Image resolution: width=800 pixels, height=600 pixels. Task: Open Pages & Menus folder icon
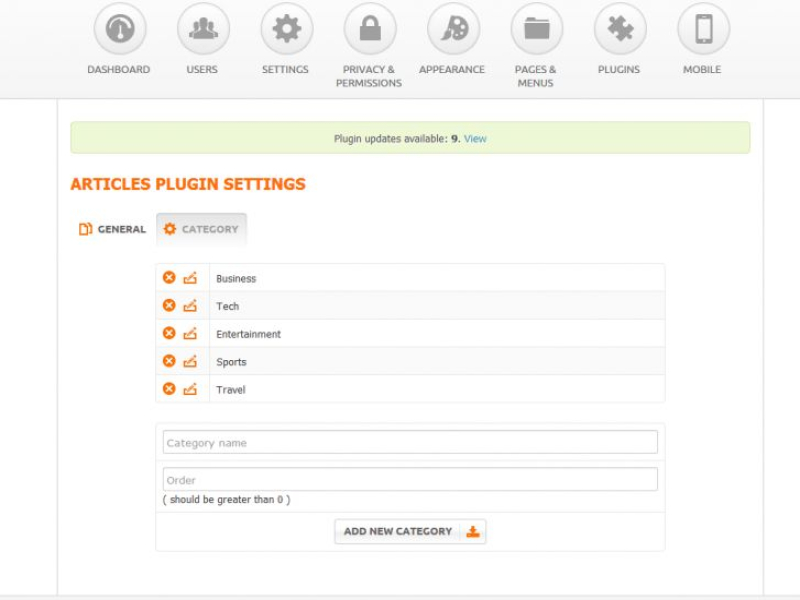(x=536, y=29)
